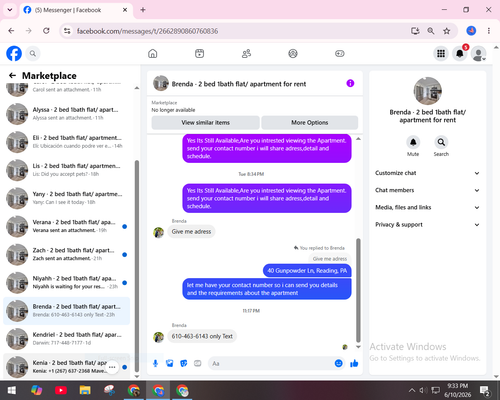Open Niyahh conversation in list
The width and height of the screenshot is (500, 400).
coord(67,283)
